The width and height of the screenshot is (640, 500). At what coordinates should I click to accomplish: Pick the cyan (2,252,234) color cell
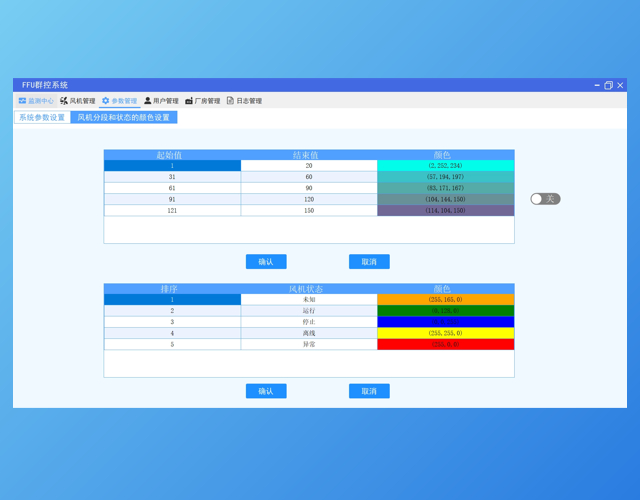click(445, 166)
